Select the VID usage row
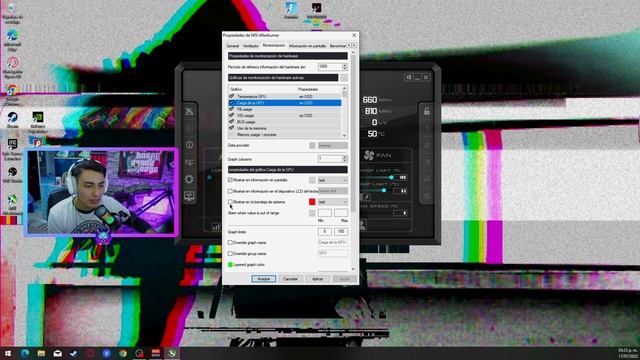The image size is (640, 360). 284,116
